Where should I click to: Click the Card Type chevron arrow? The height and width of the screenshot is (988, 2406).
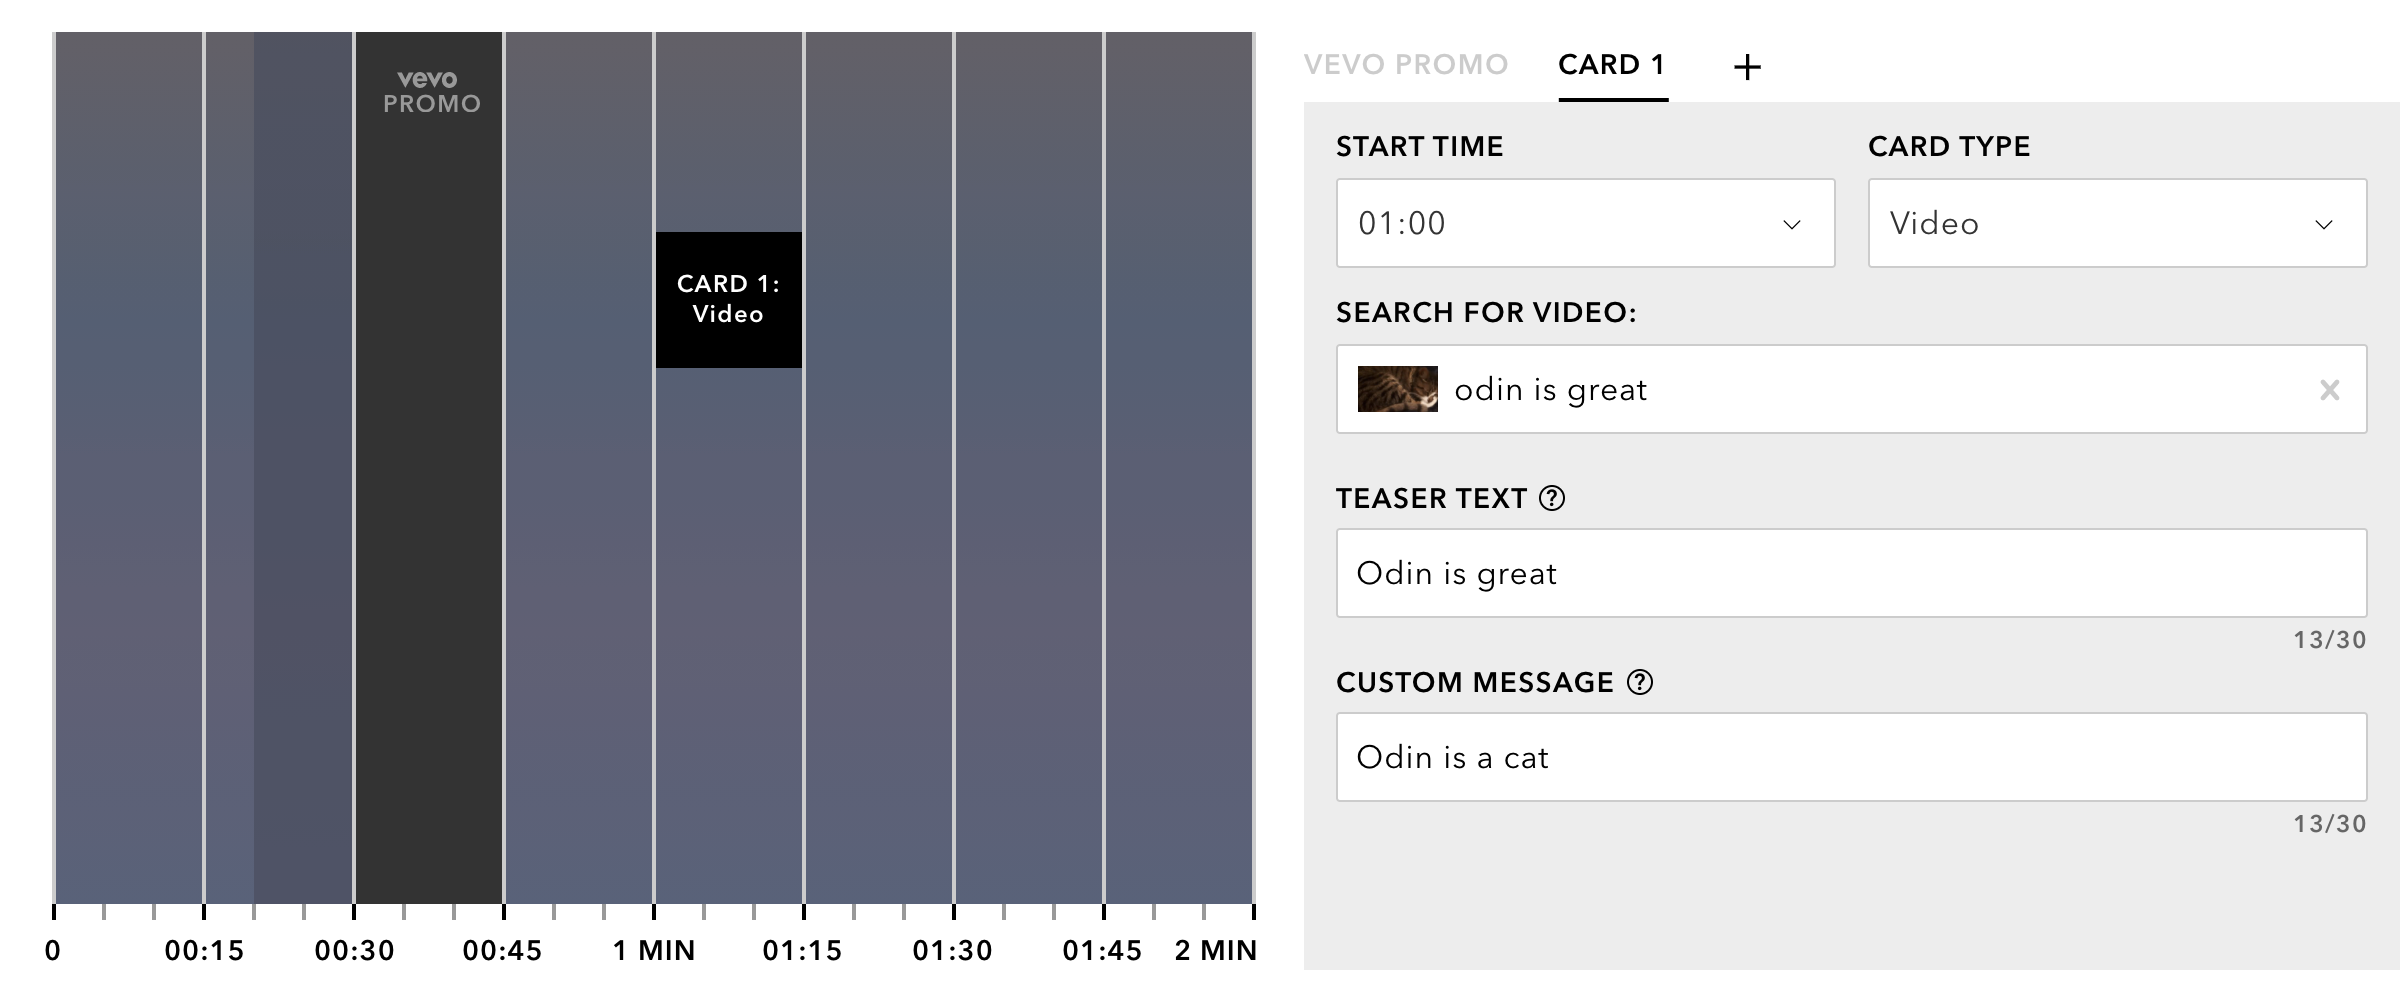pyautogui.click(x=2324, y=224)
